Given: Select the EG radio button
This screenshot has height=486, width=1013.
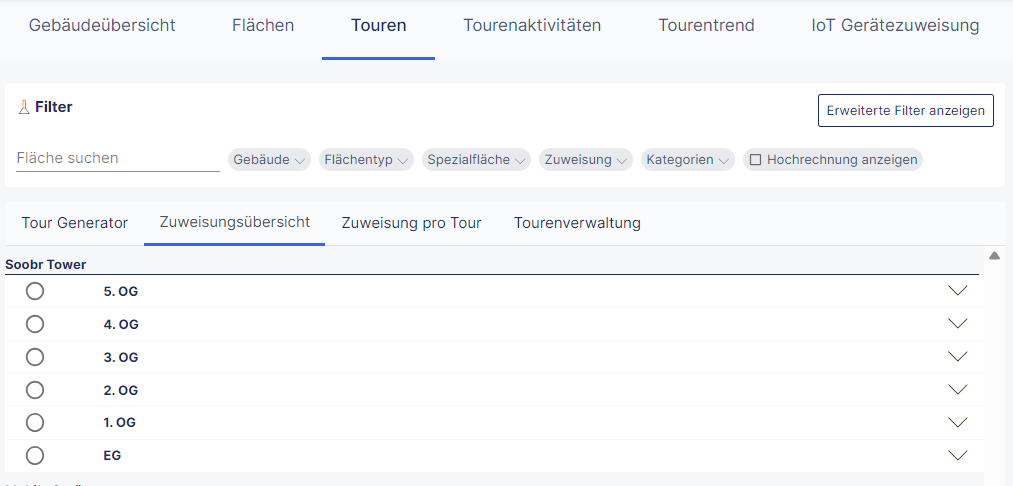Looking at the screenshot, I should click(35, 455).
